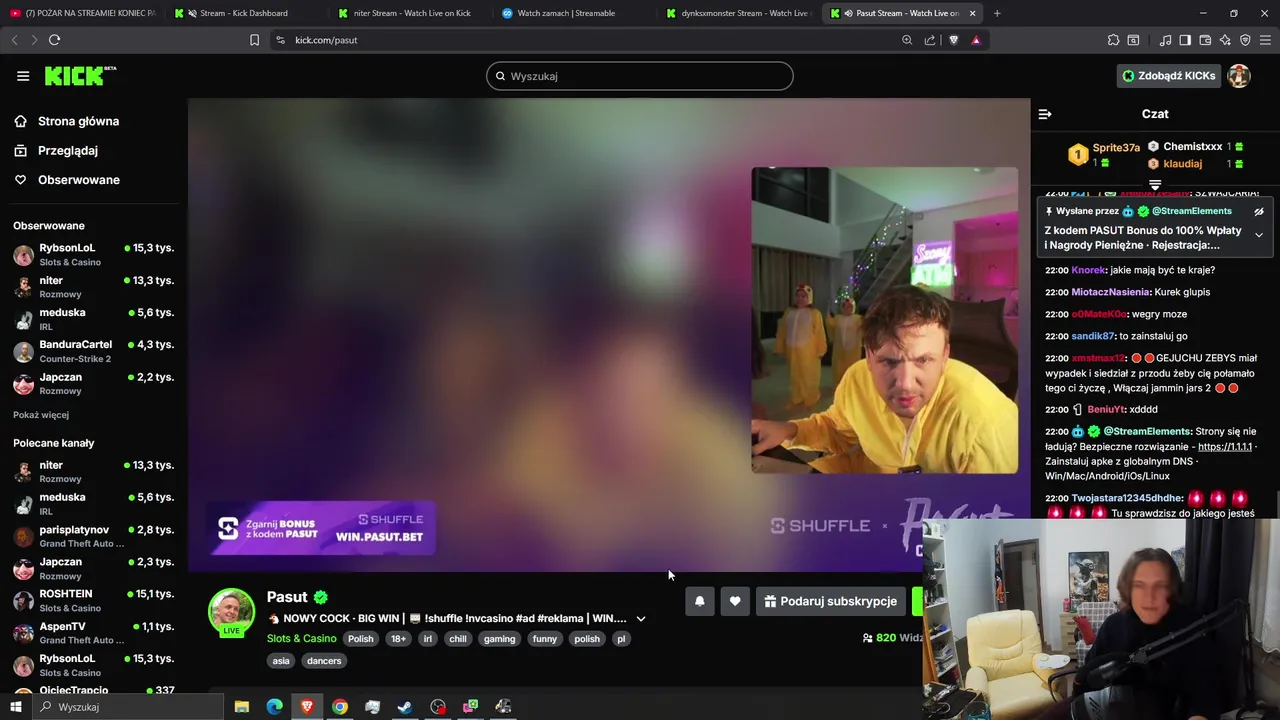
Task: Click the share page icon in address bar
Action: pyautogui.click(x=930, y=40)
